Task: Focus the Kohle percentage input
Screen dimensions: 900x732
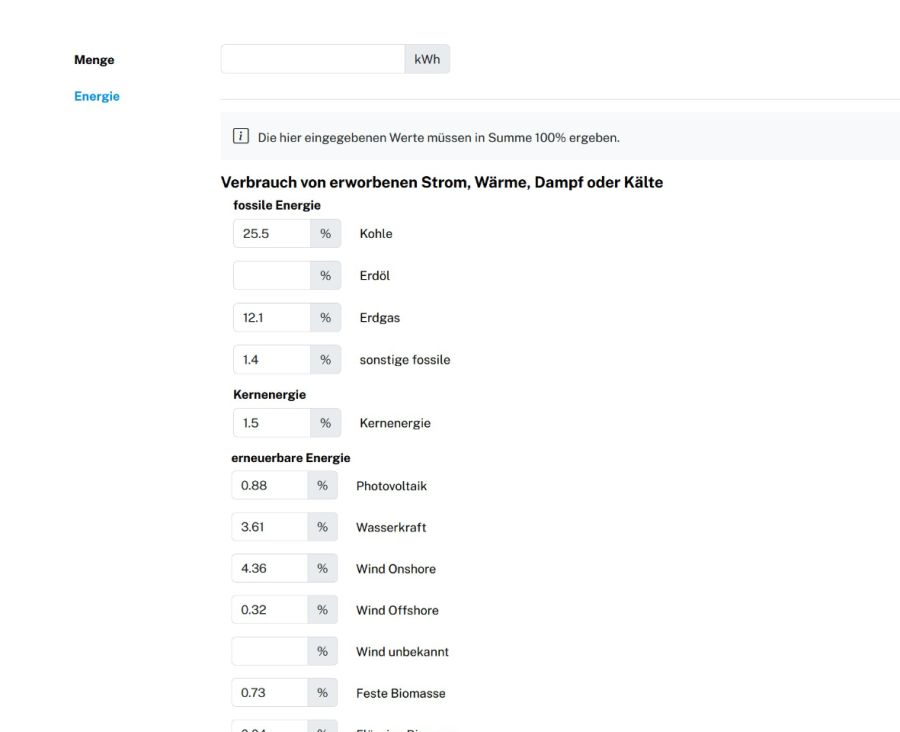Action: tap(271, 234)
